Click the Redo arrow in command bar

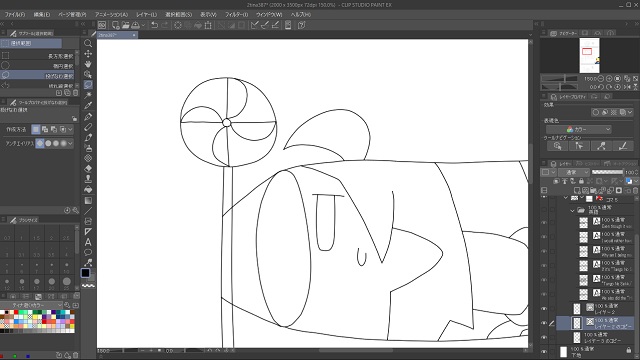pos(164,25)
